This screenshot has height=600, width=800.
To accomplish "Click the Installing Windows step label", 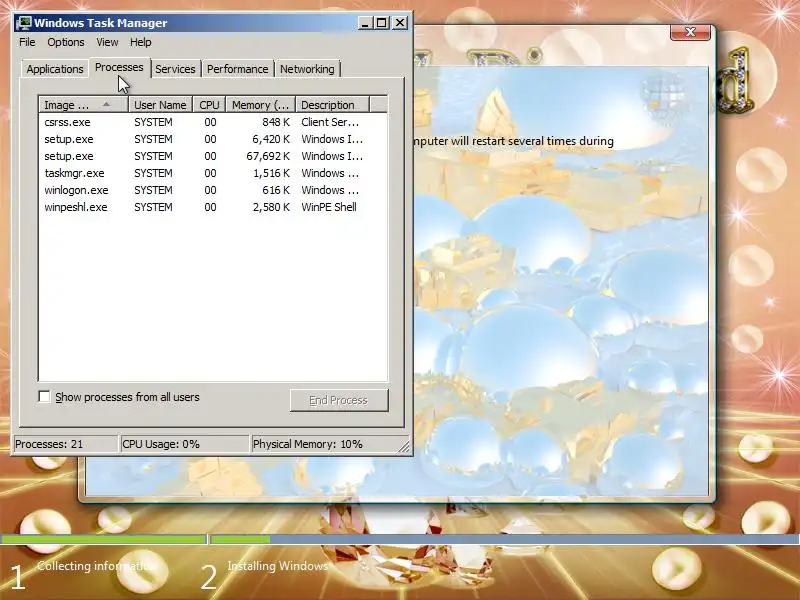I will click(x=278, y=566).
